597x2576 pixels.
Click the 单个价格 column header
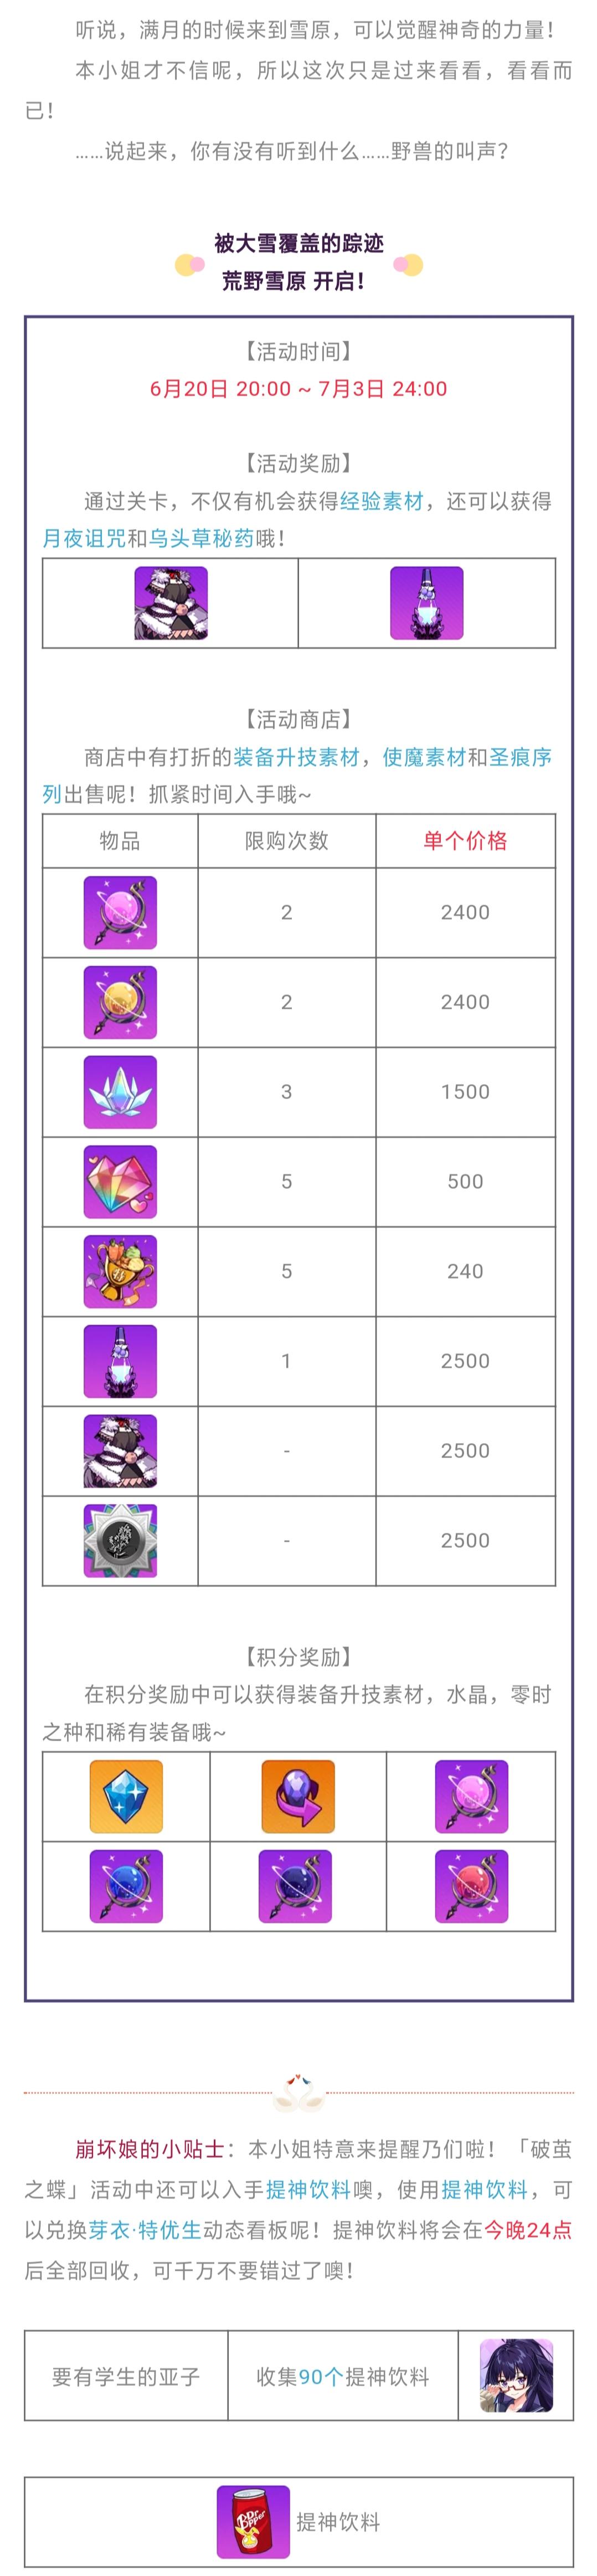point(465,840)
